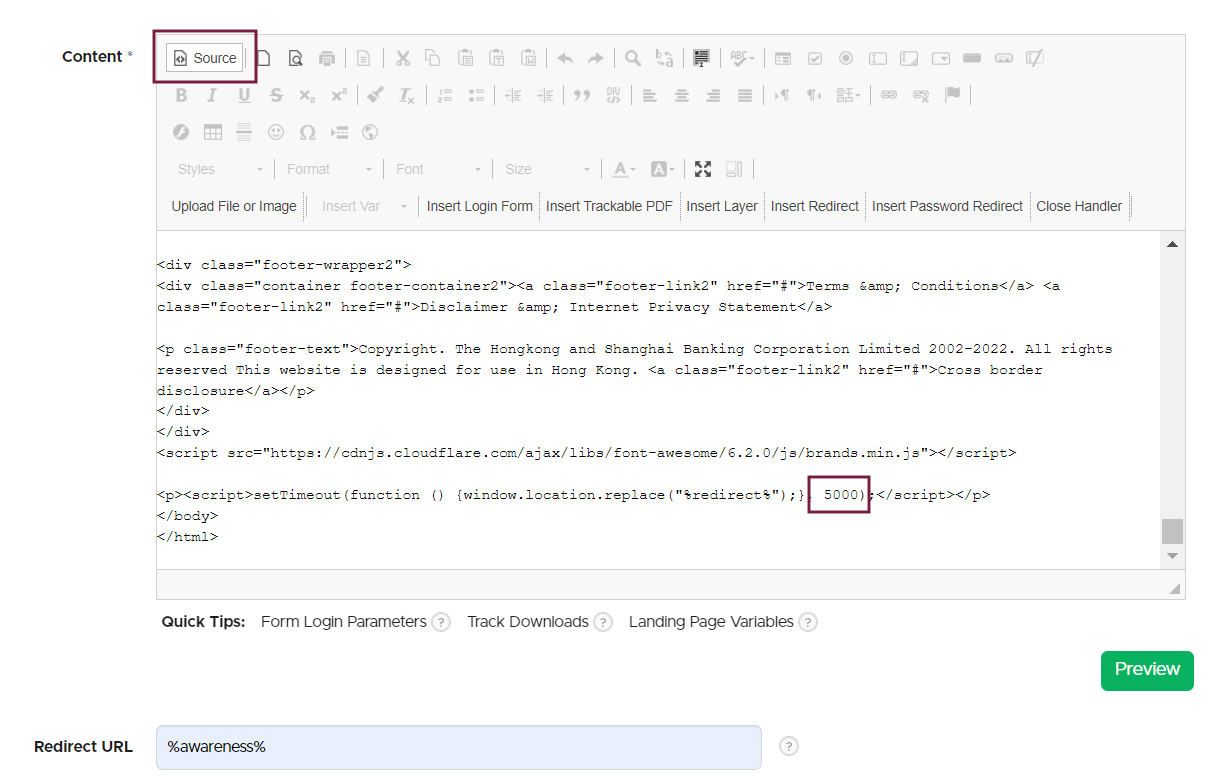The image size is (1212, 778).
Task: Open the Set Language dropdown
Action: click(x=849, y=96)
